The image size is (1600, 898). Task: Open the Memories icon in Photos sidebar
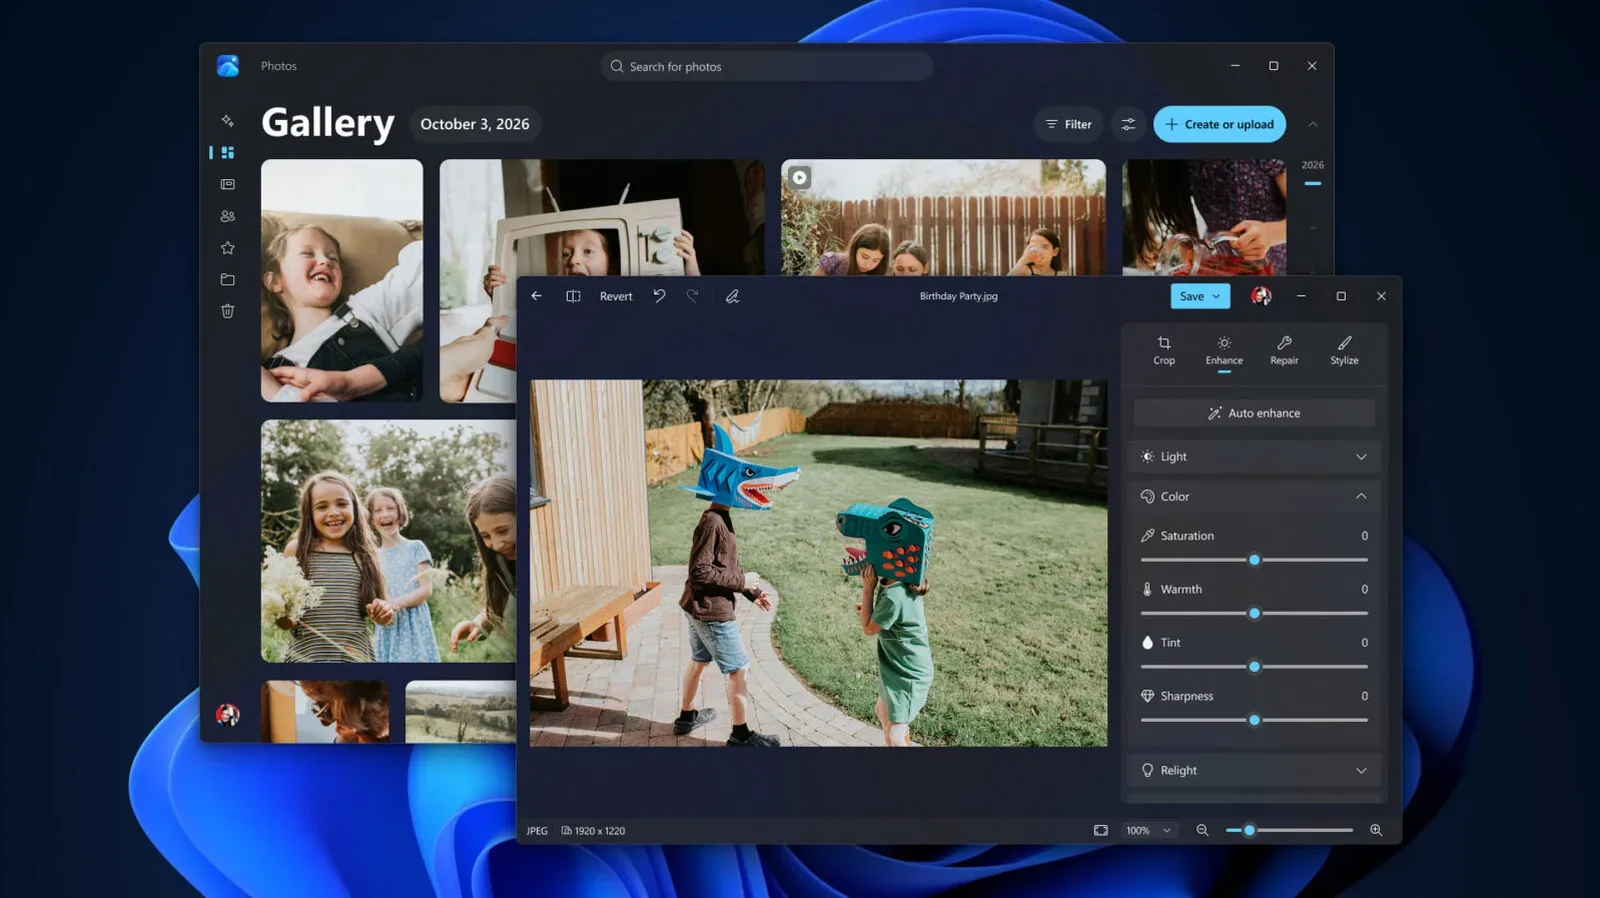pos(228,185)
